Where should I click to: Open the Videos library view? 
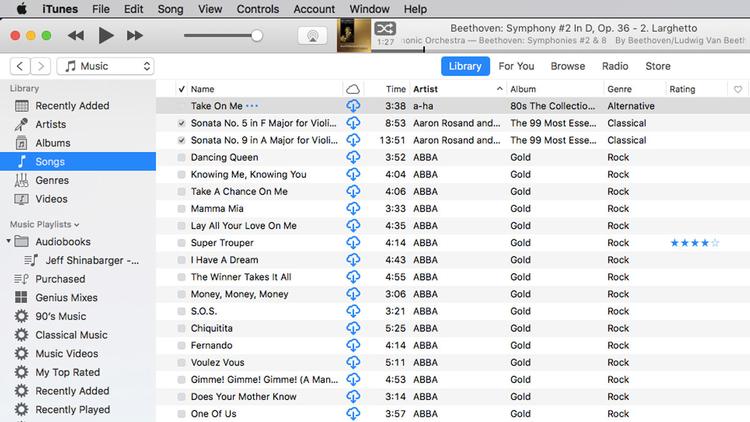(x=78, y=199)
